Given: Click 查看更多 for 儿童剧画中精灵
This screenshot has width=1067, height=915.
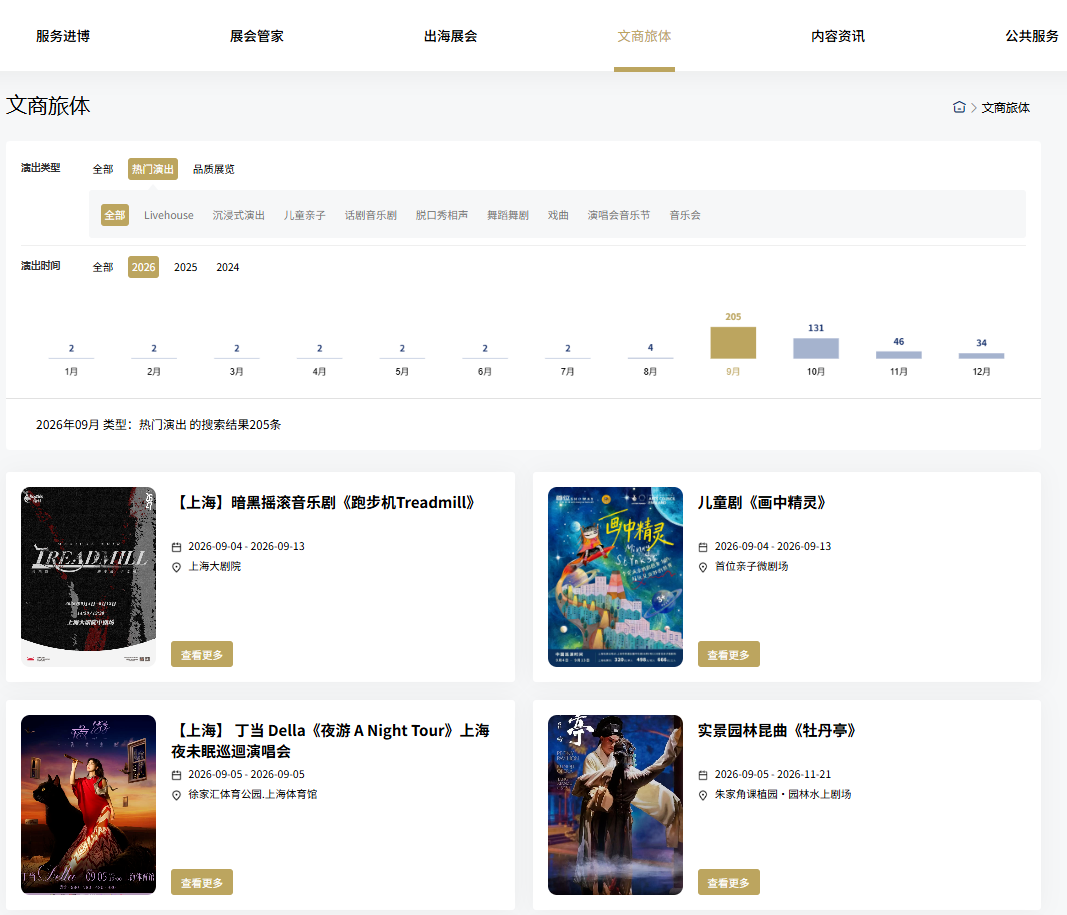Looking at the screenshot, I should [x=729, y=654].
